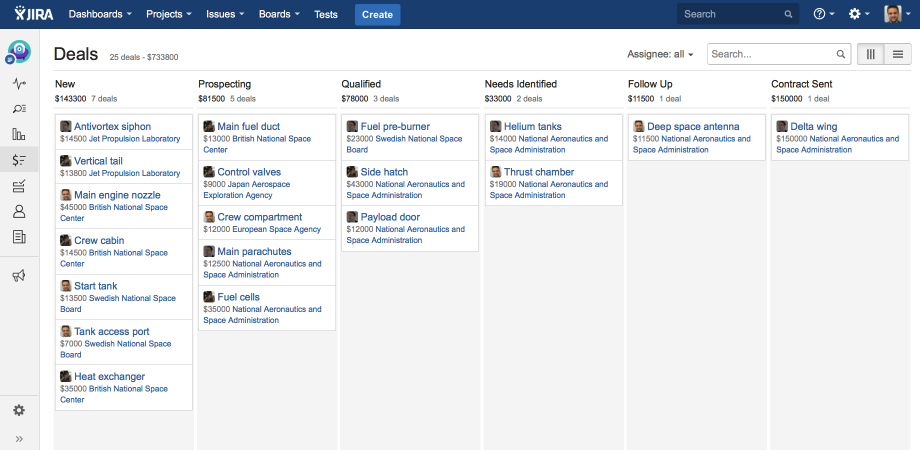Expand the sidebar with double chevron

tap(19, 439)
